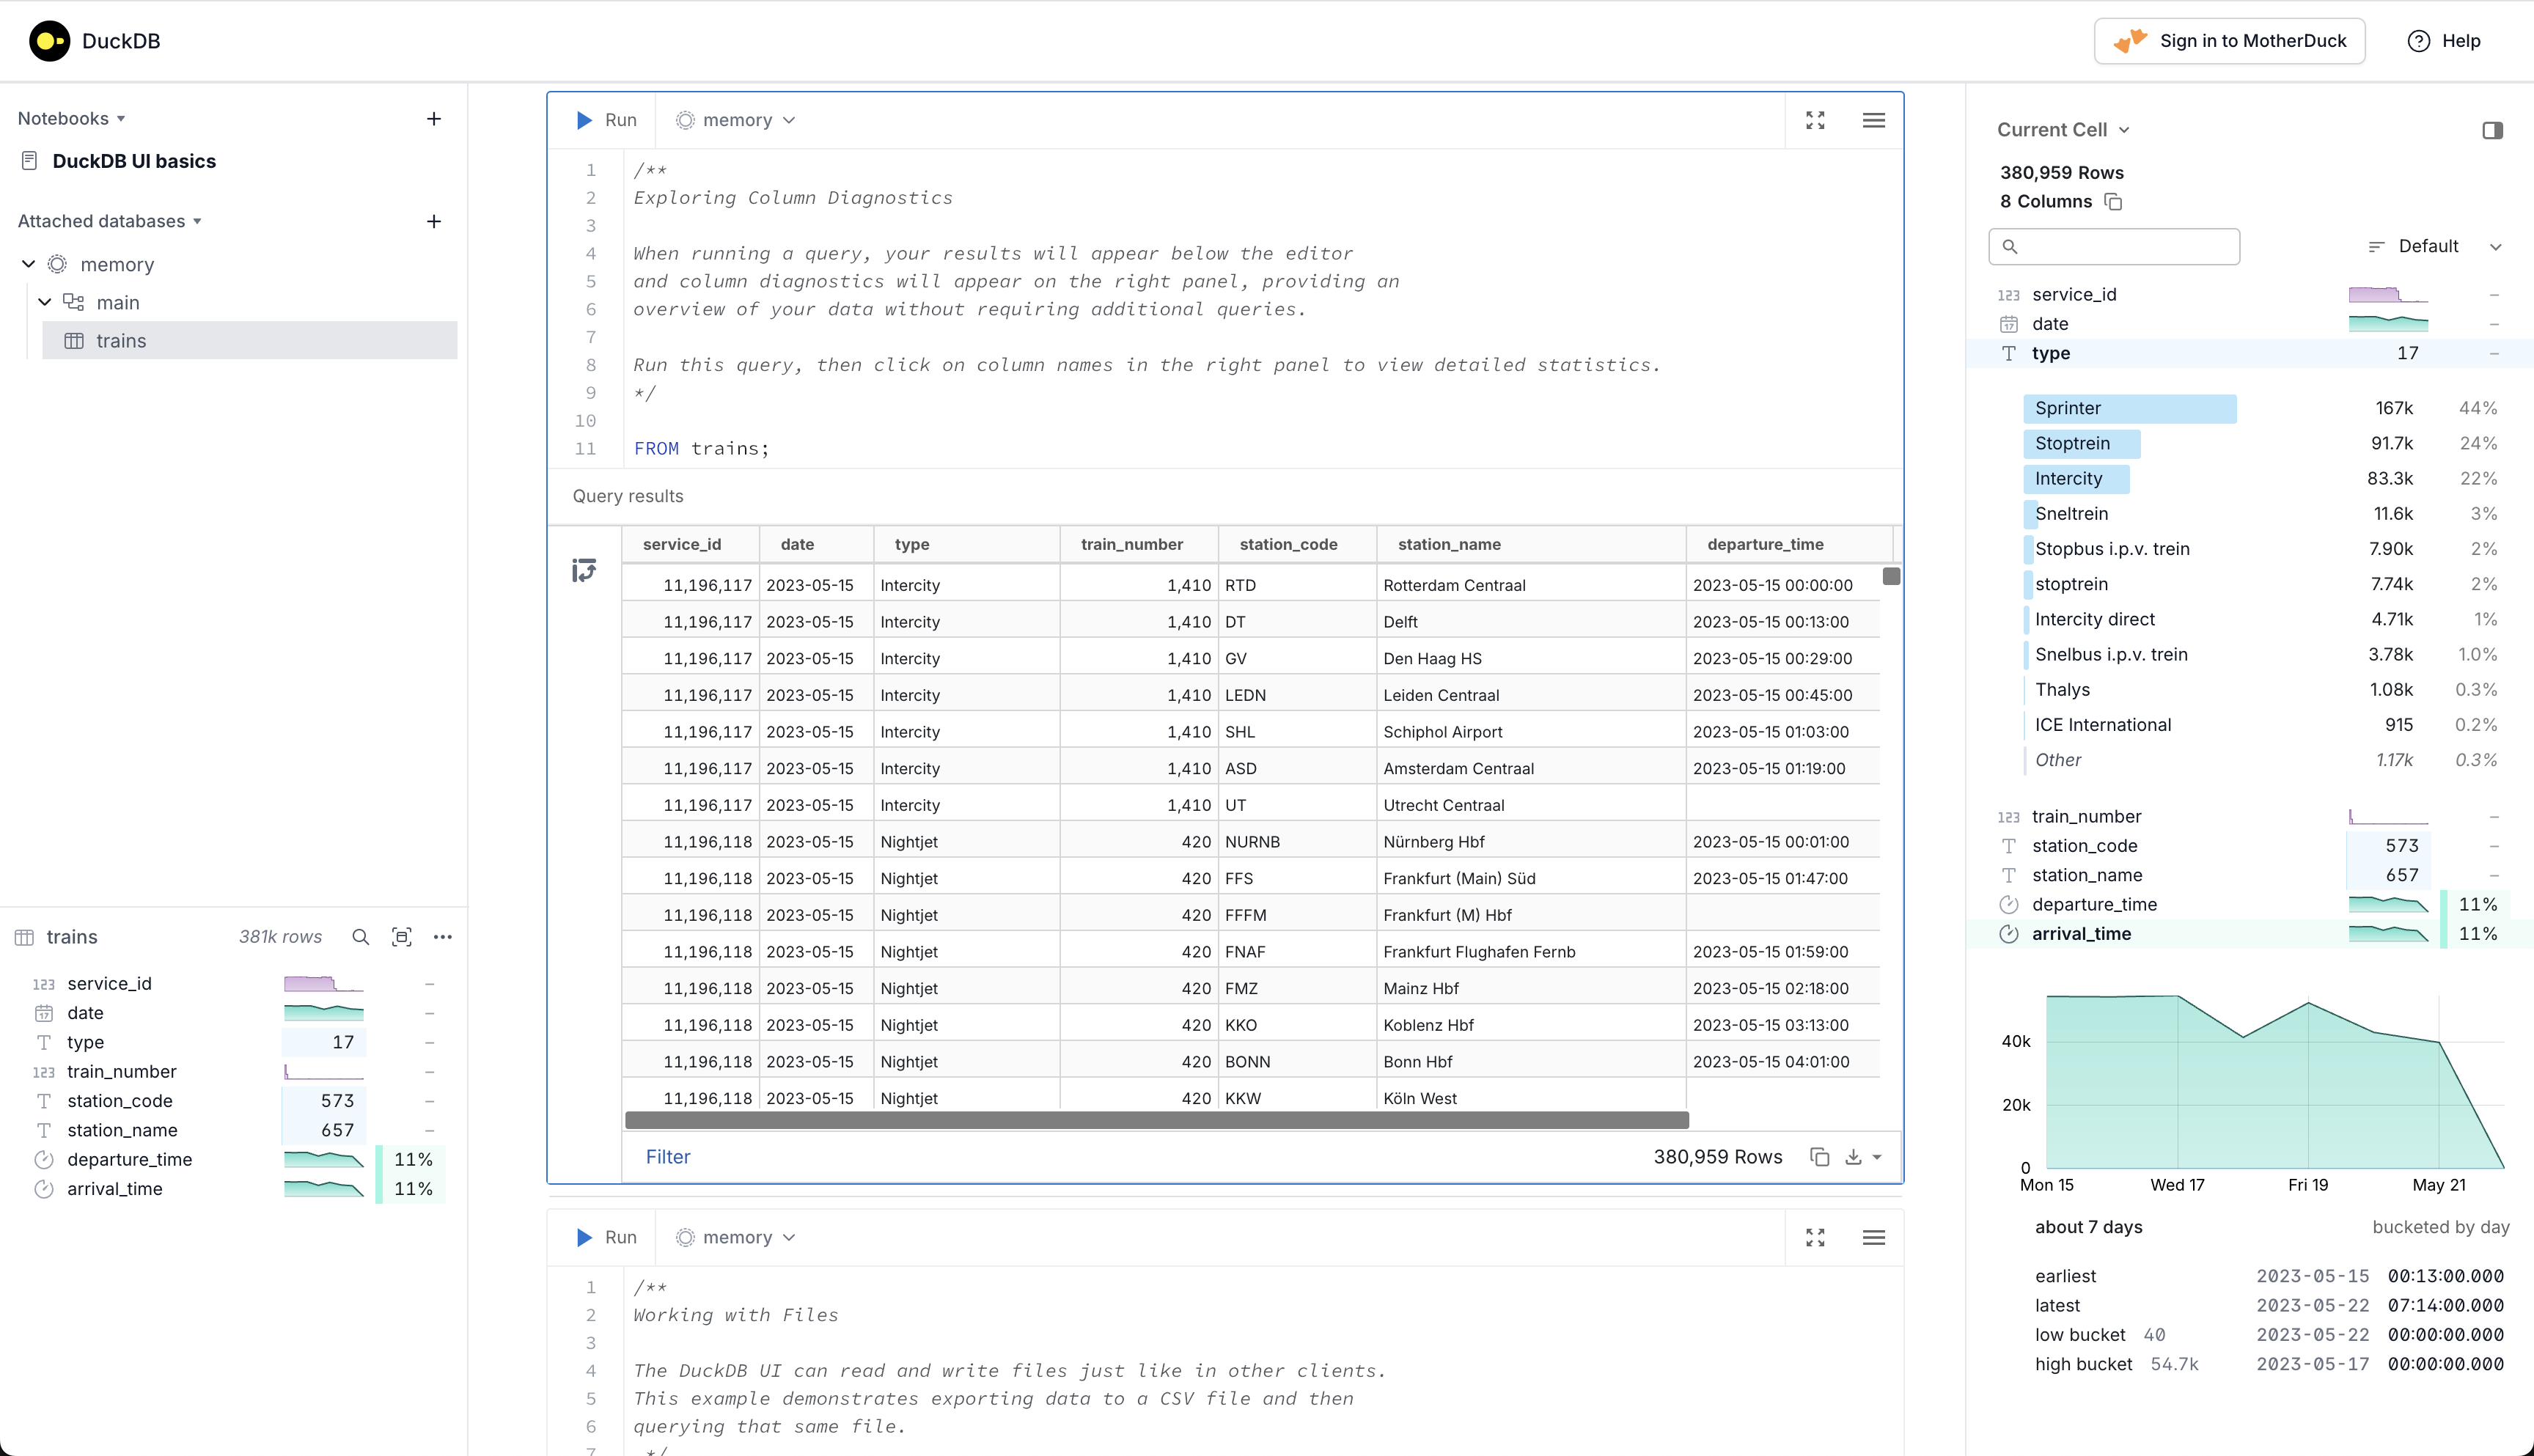Click the search field in the column diagnostics panel
The width and height of the screenshot is (2534, 1456).
(x=2113, y=246)
